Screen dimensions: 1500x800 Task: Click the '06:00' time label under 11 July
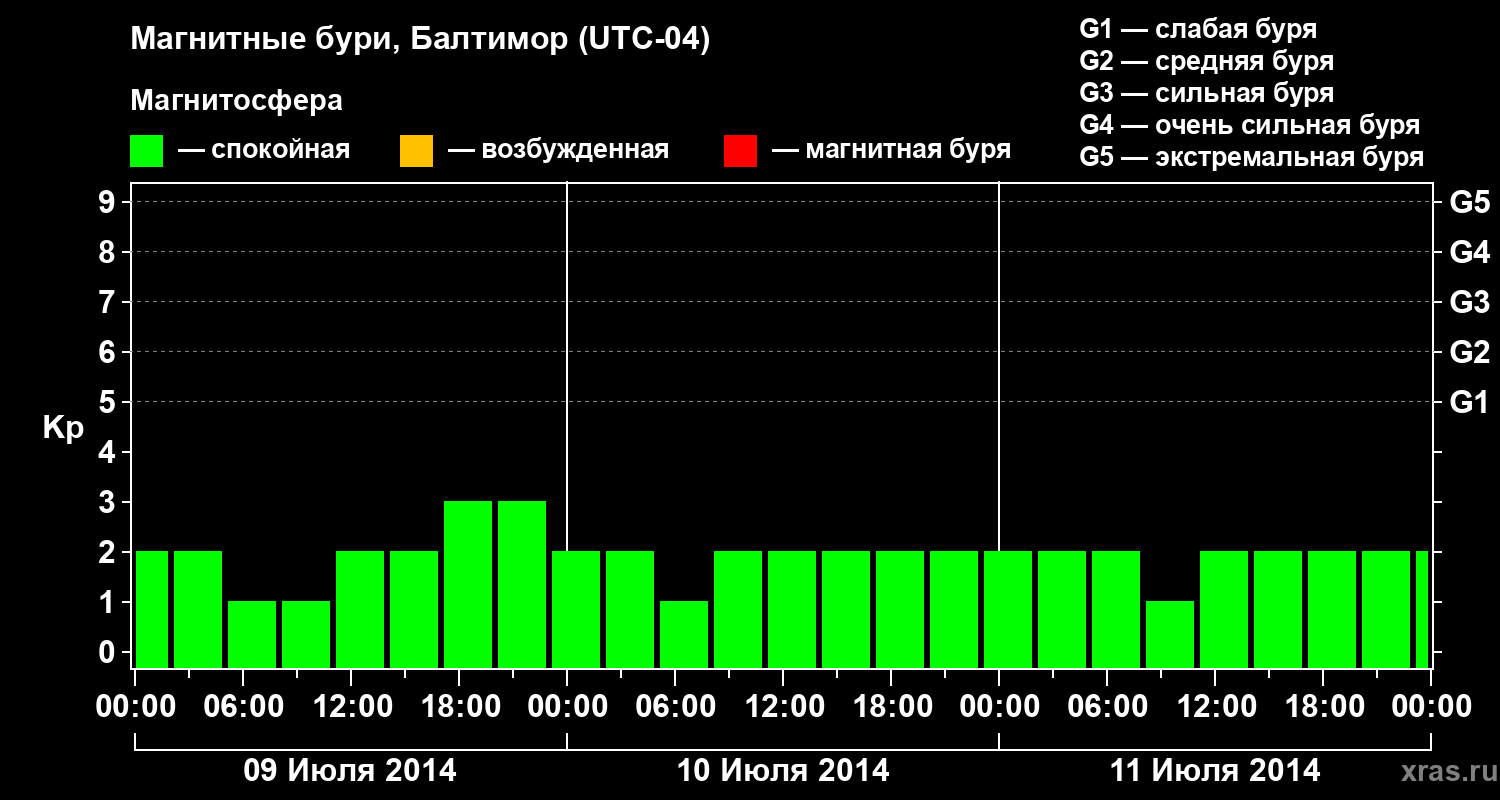tap(1107, 707)
